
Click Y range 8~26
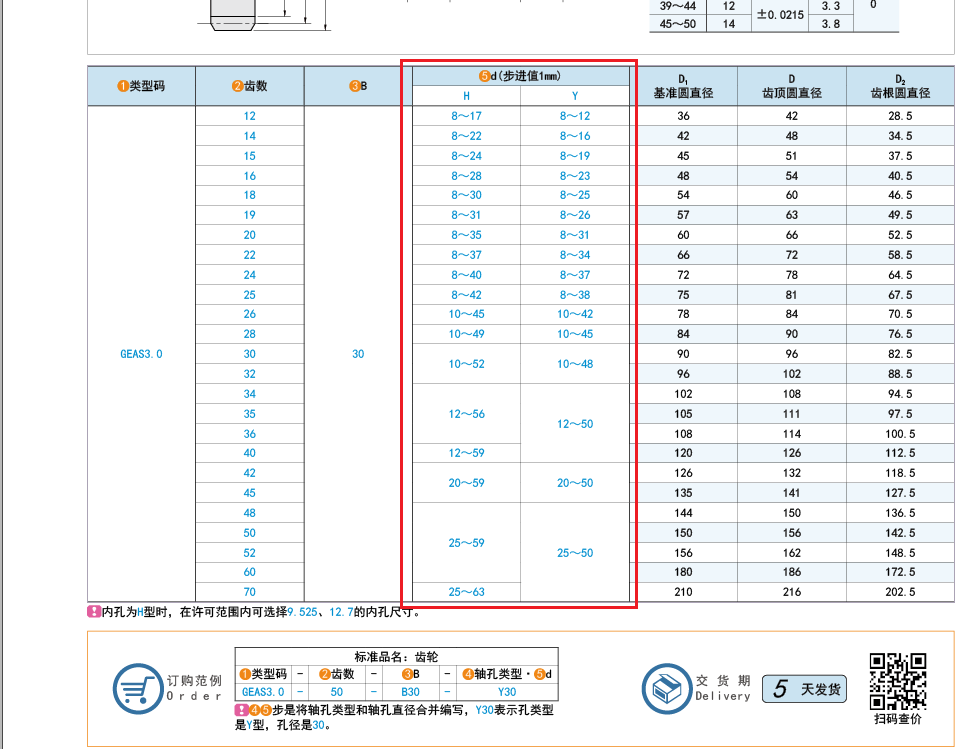point(575,215)
